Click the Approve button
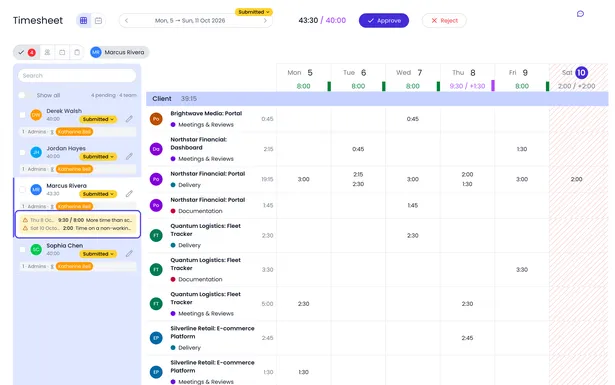Viewport: 615px width, 385px height. pos(384,20)
